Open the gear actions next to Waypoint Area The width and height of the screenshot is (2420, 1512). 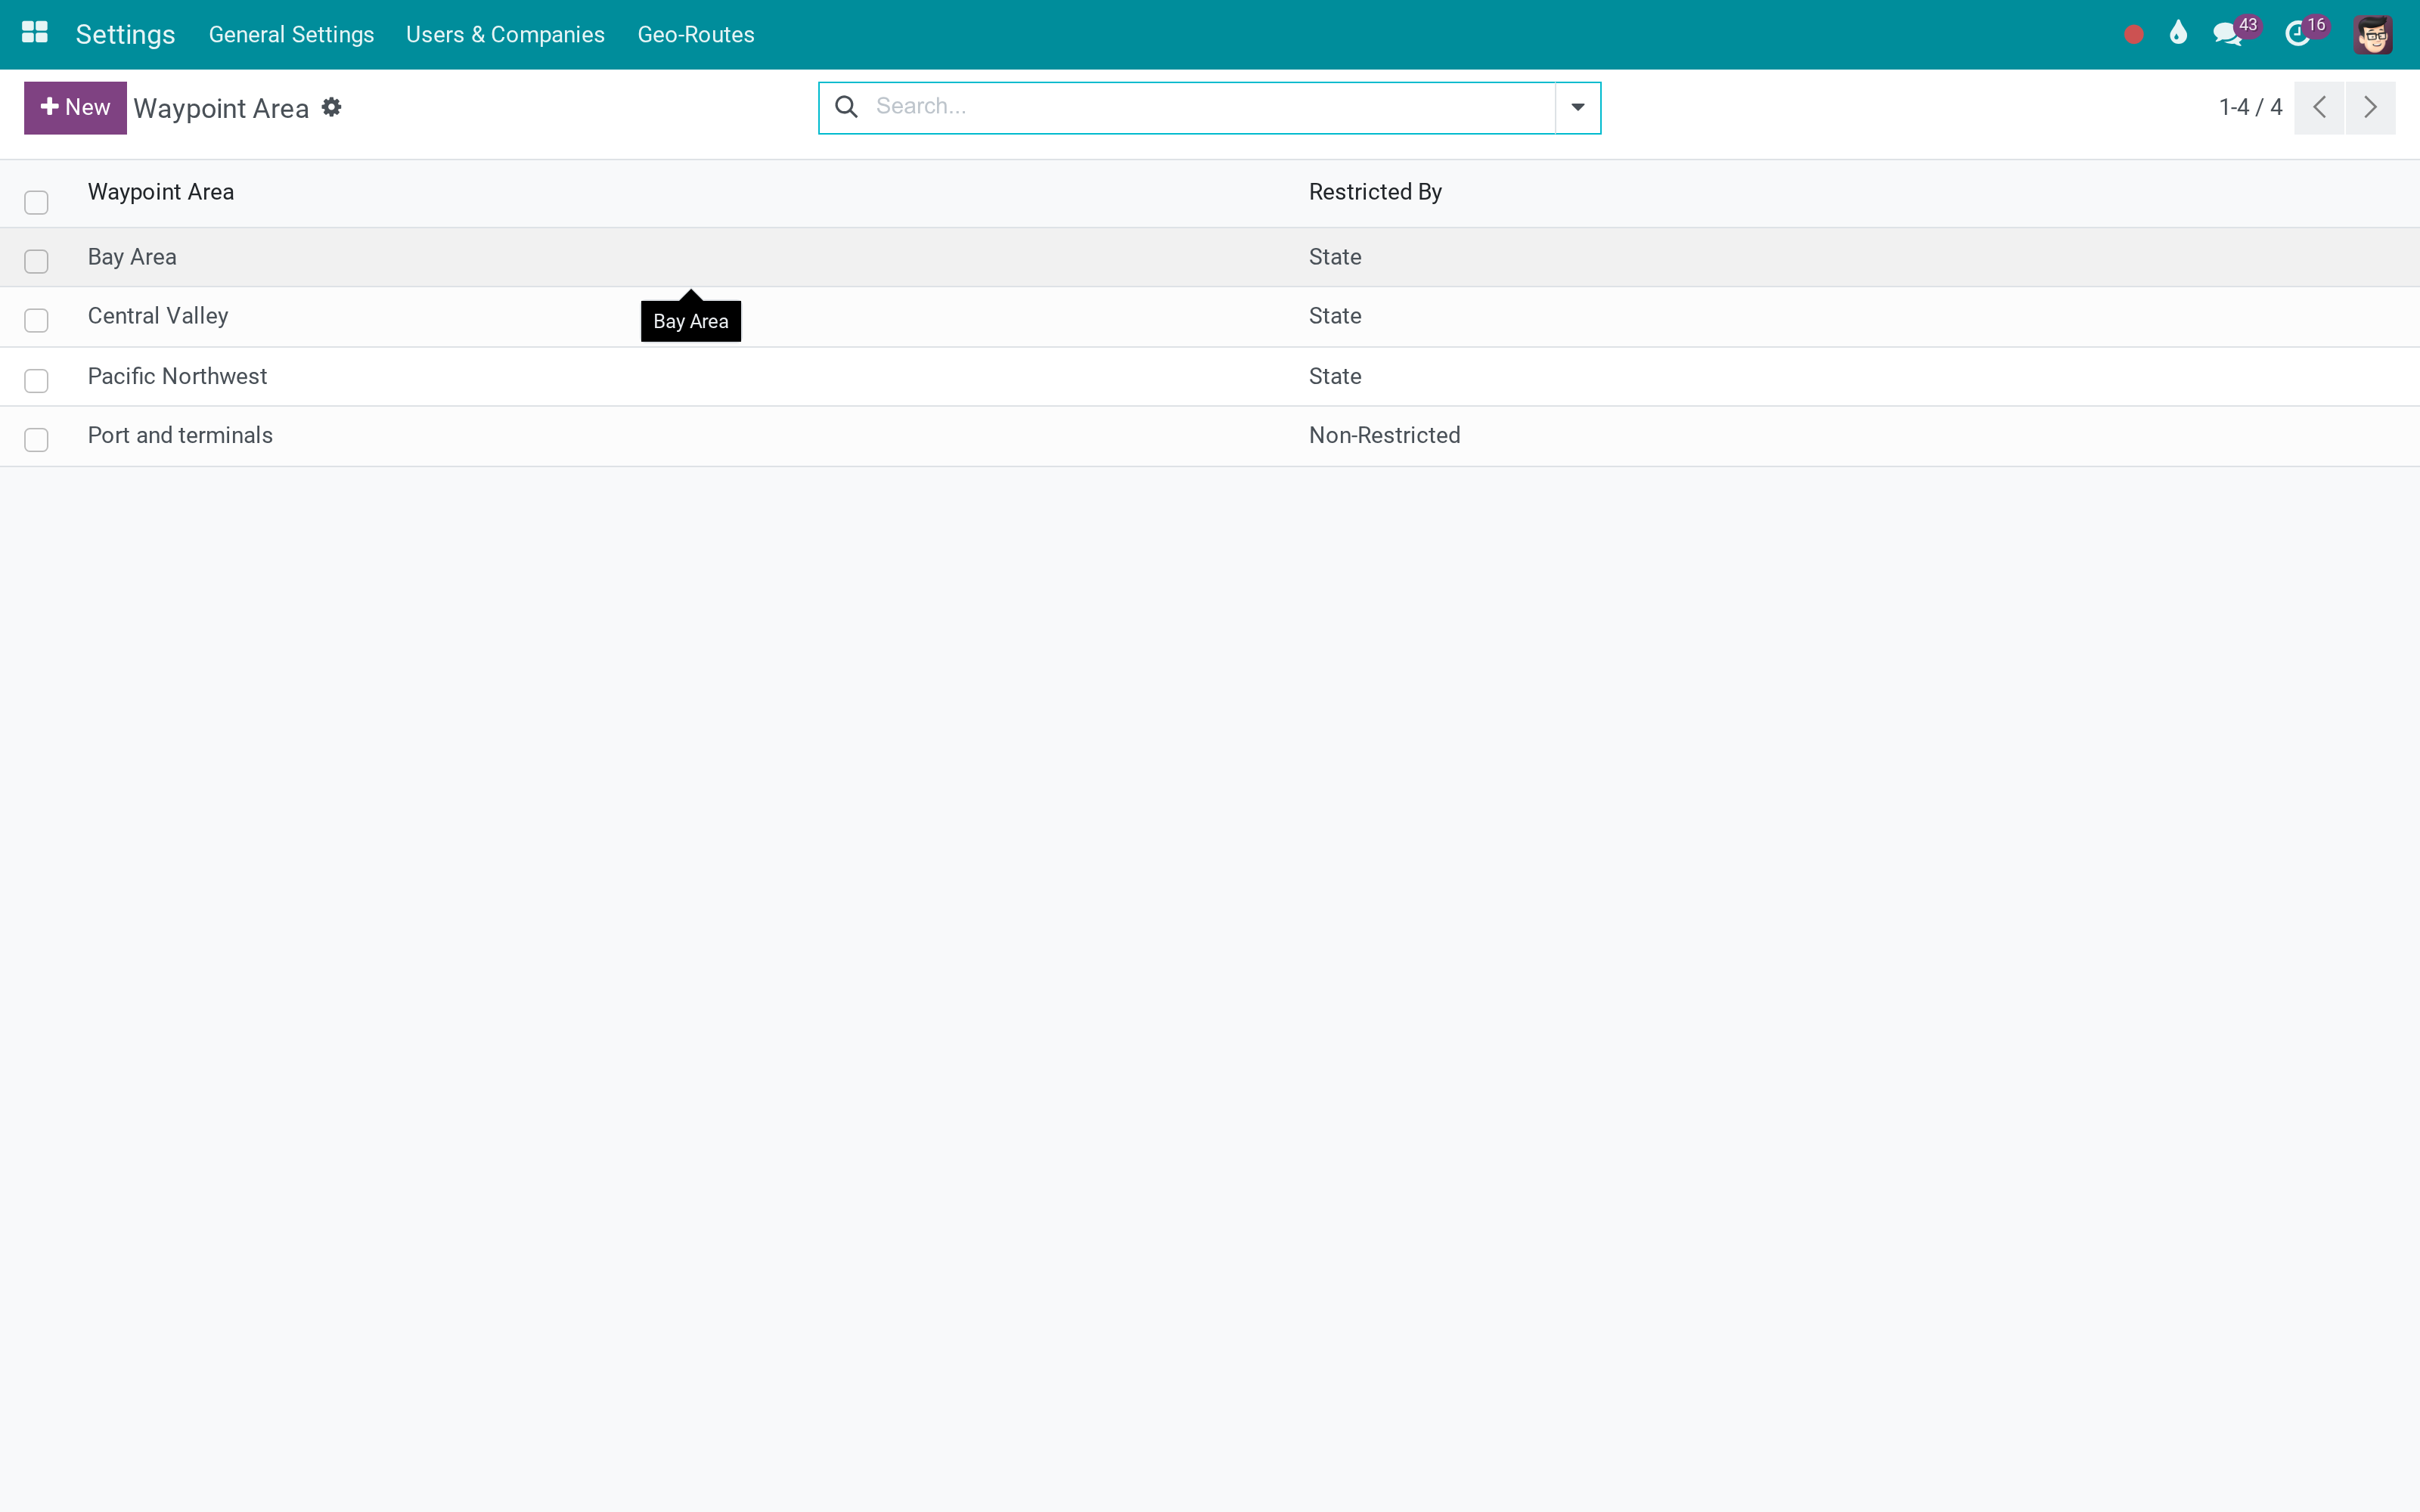coord(332,107)
